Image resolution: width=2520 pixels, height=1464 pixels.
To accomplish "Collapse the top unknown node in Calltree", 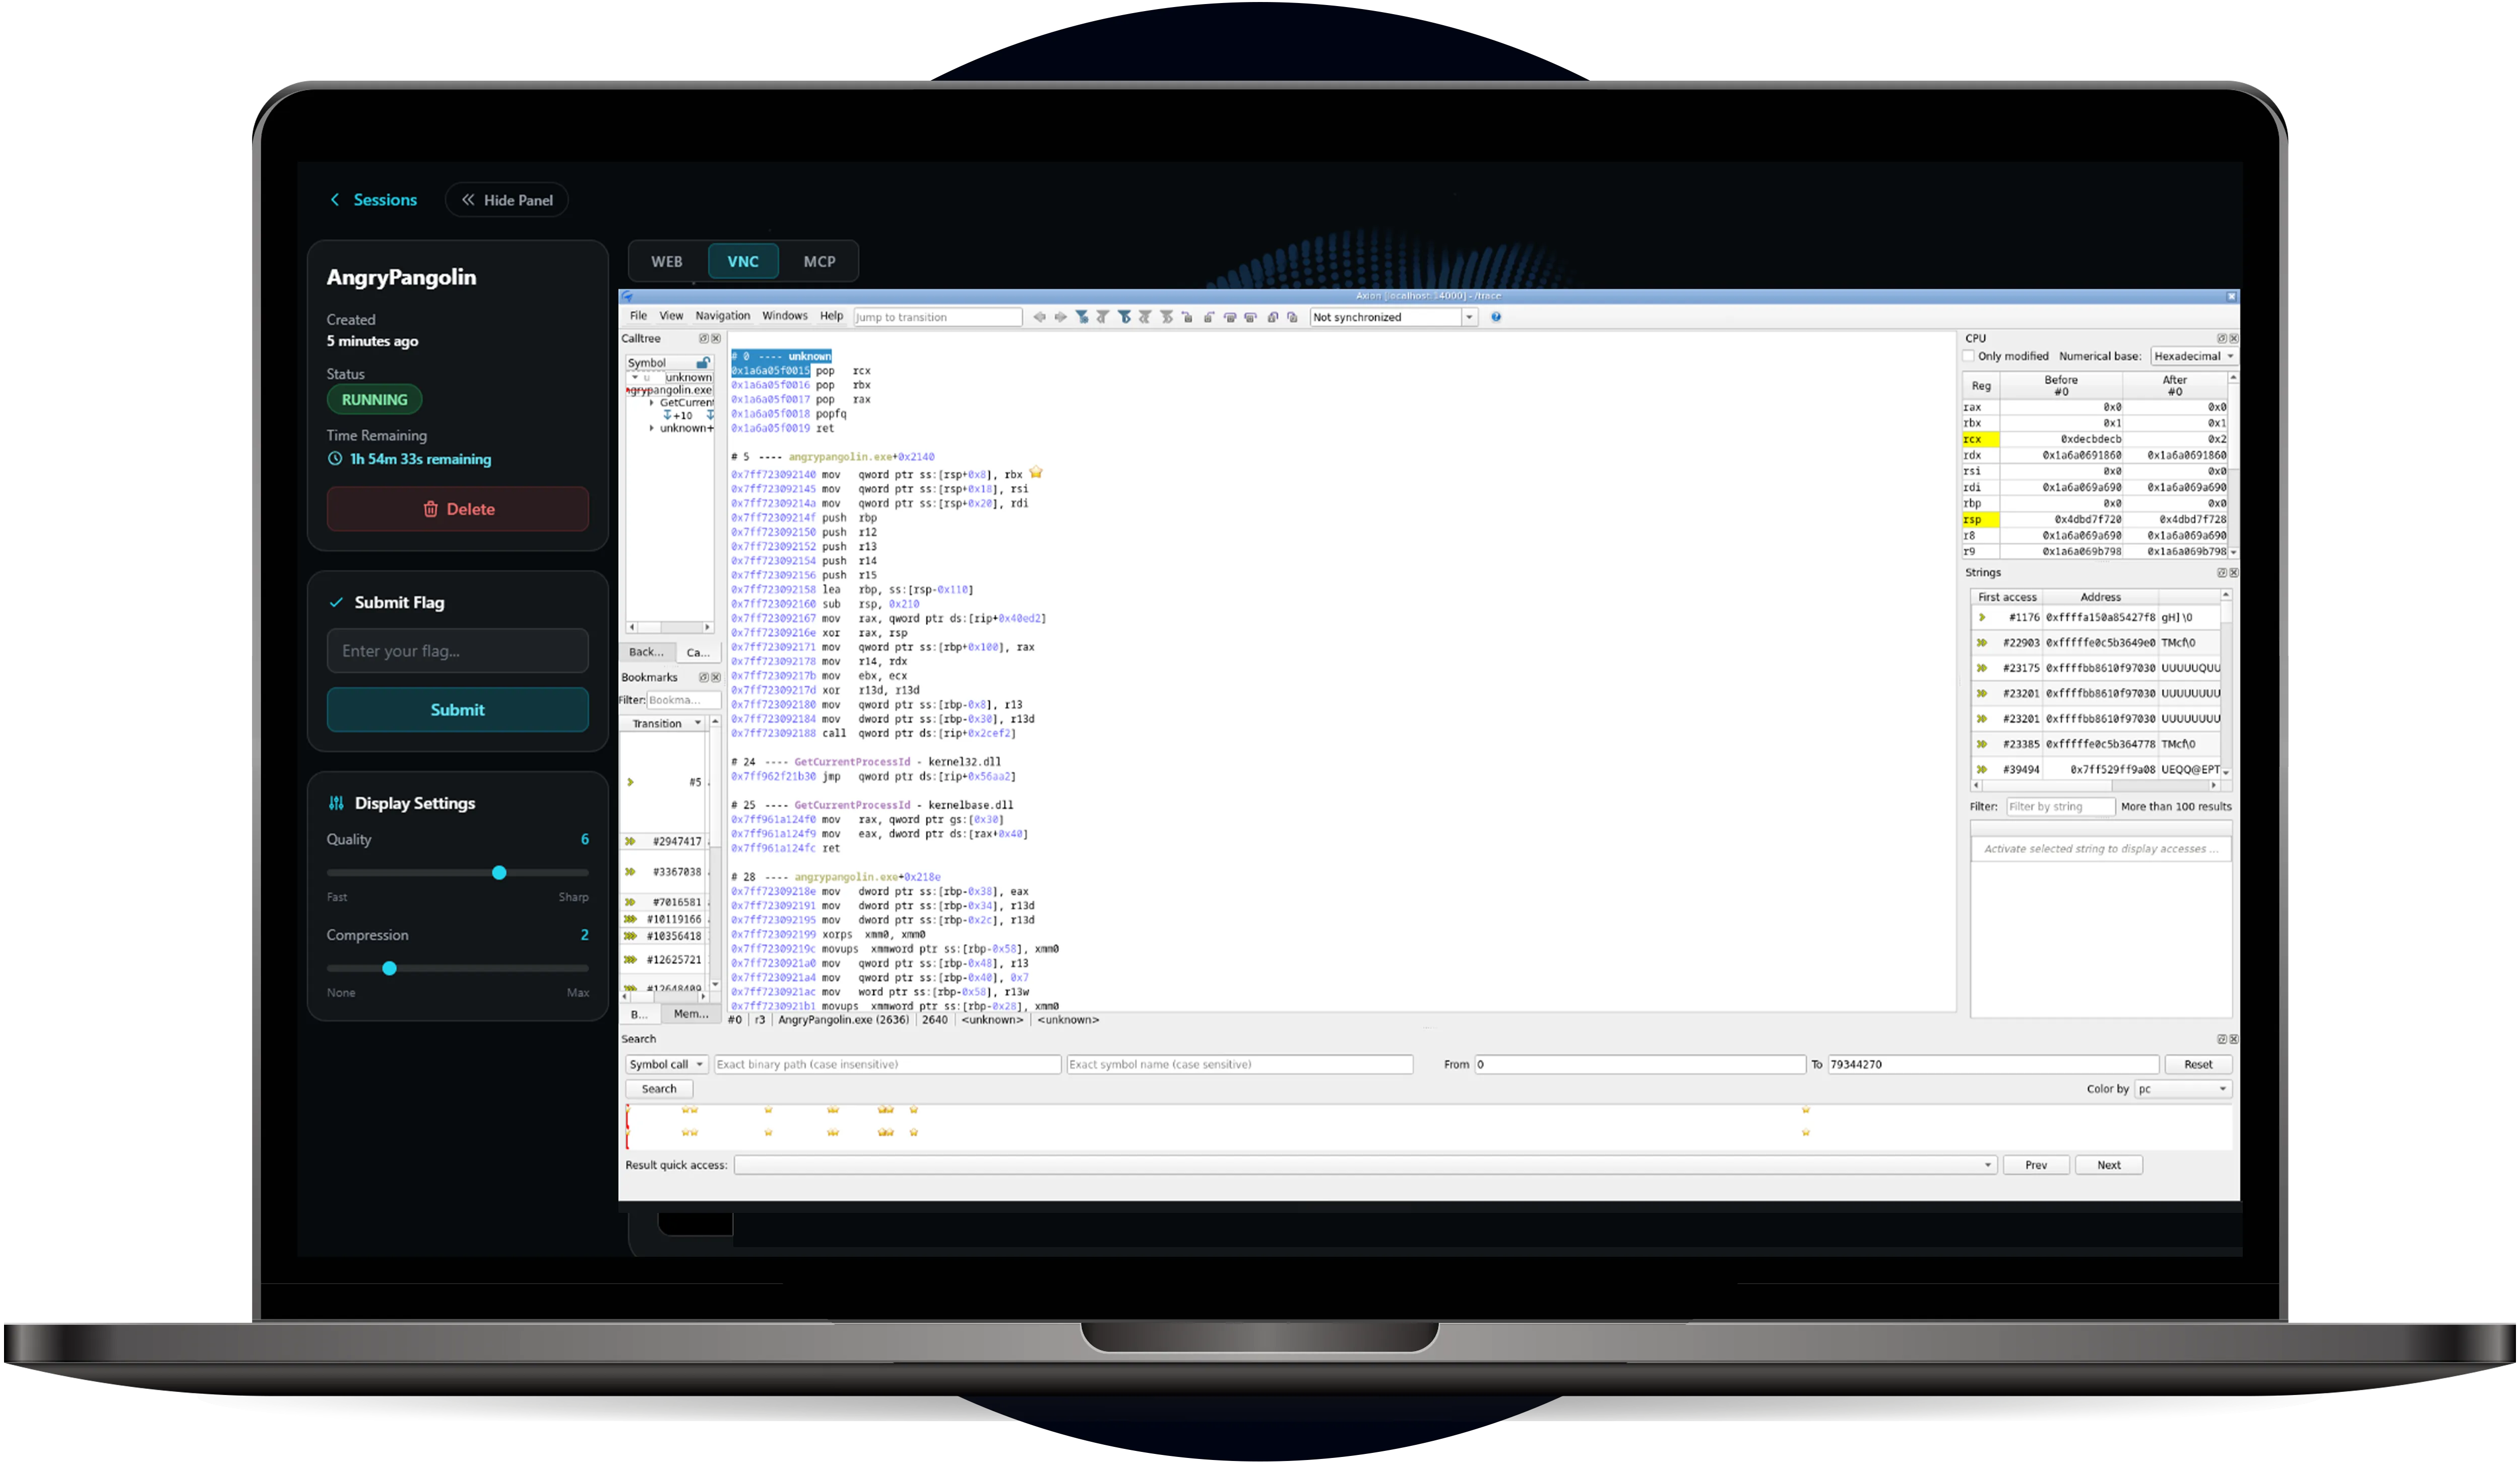I will pyautogui.click(x=634, y=377).
